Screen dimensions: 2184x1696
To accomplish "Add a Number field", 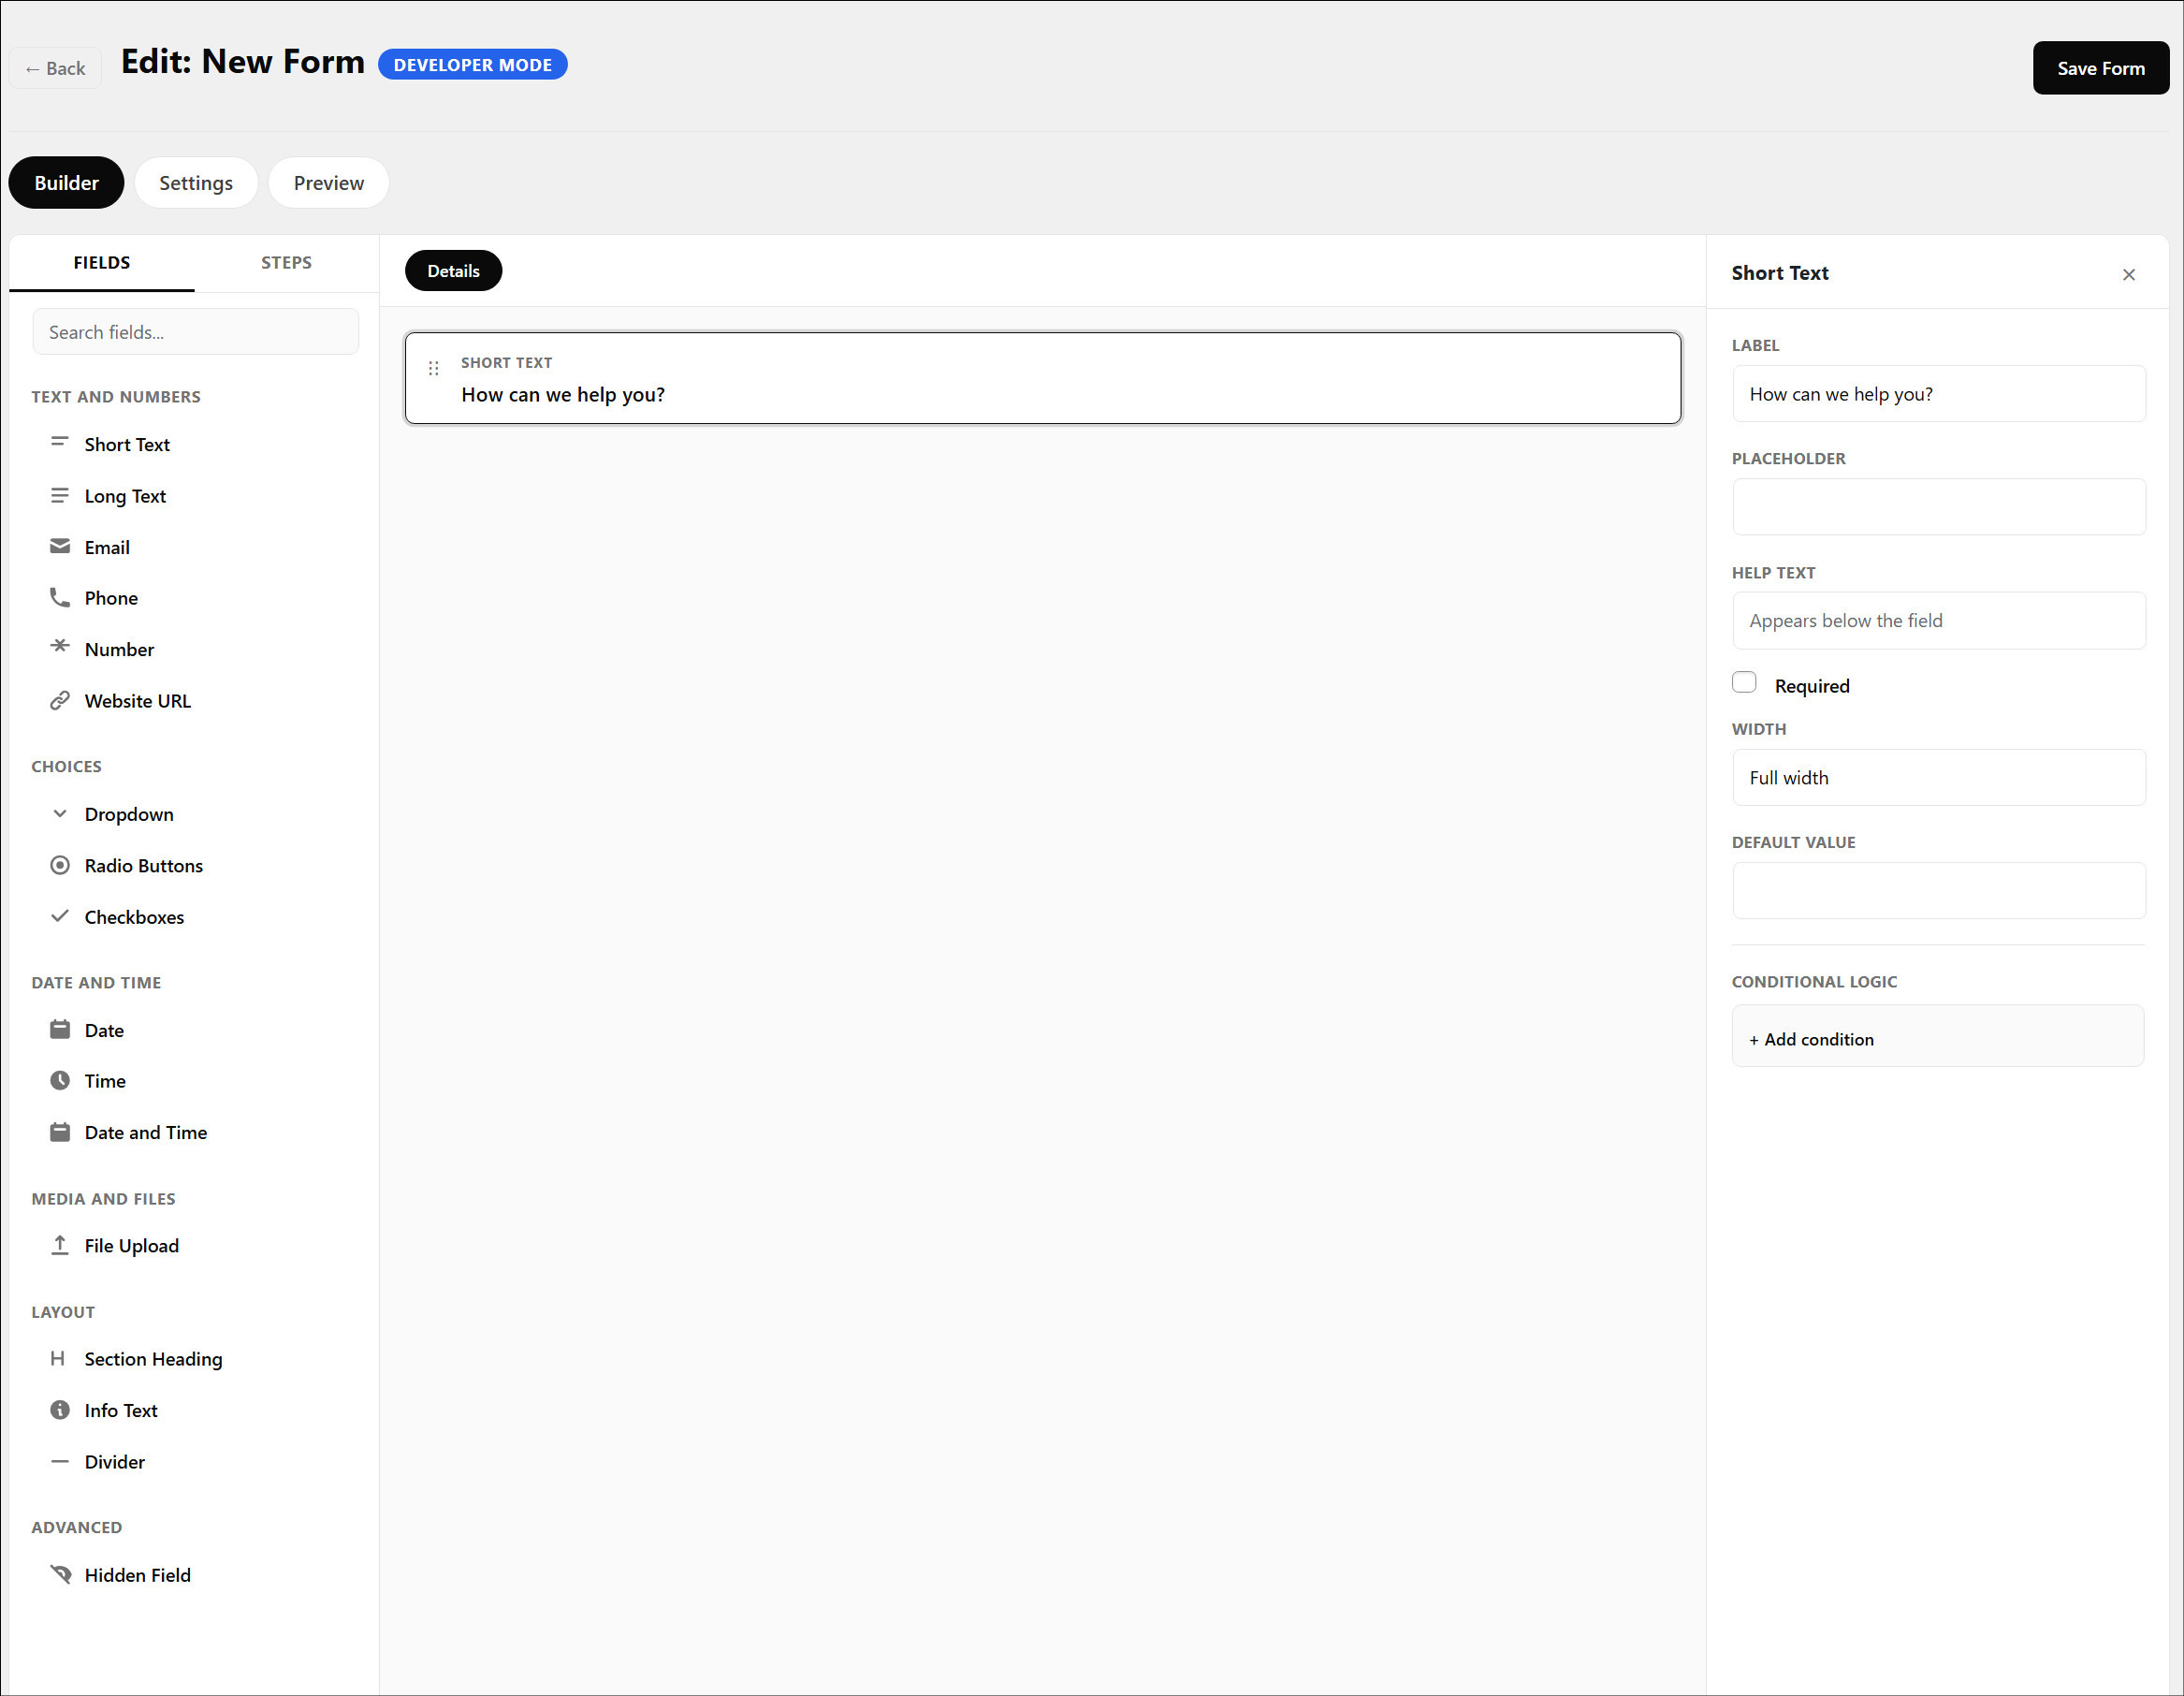I will click(118, 649).
